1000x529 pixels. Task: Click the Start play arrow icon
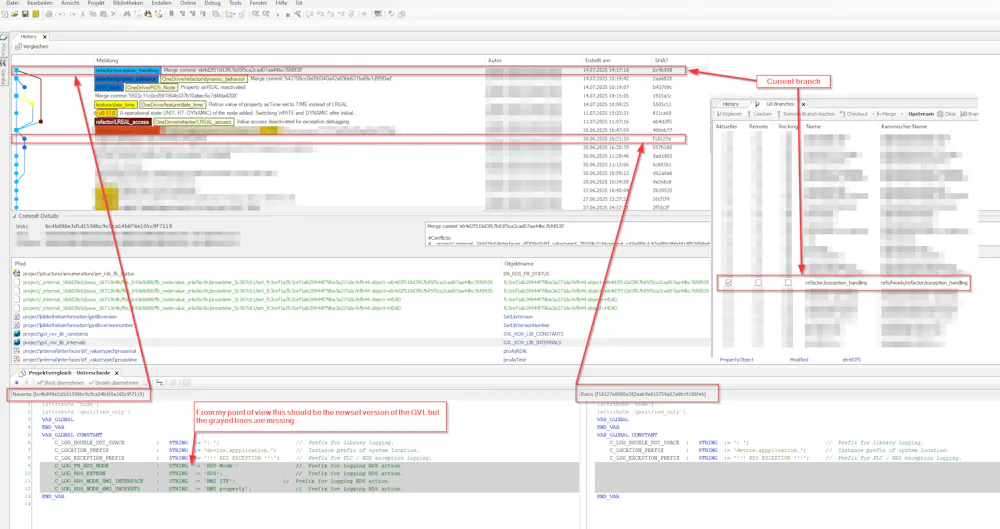tap(277, 15)
